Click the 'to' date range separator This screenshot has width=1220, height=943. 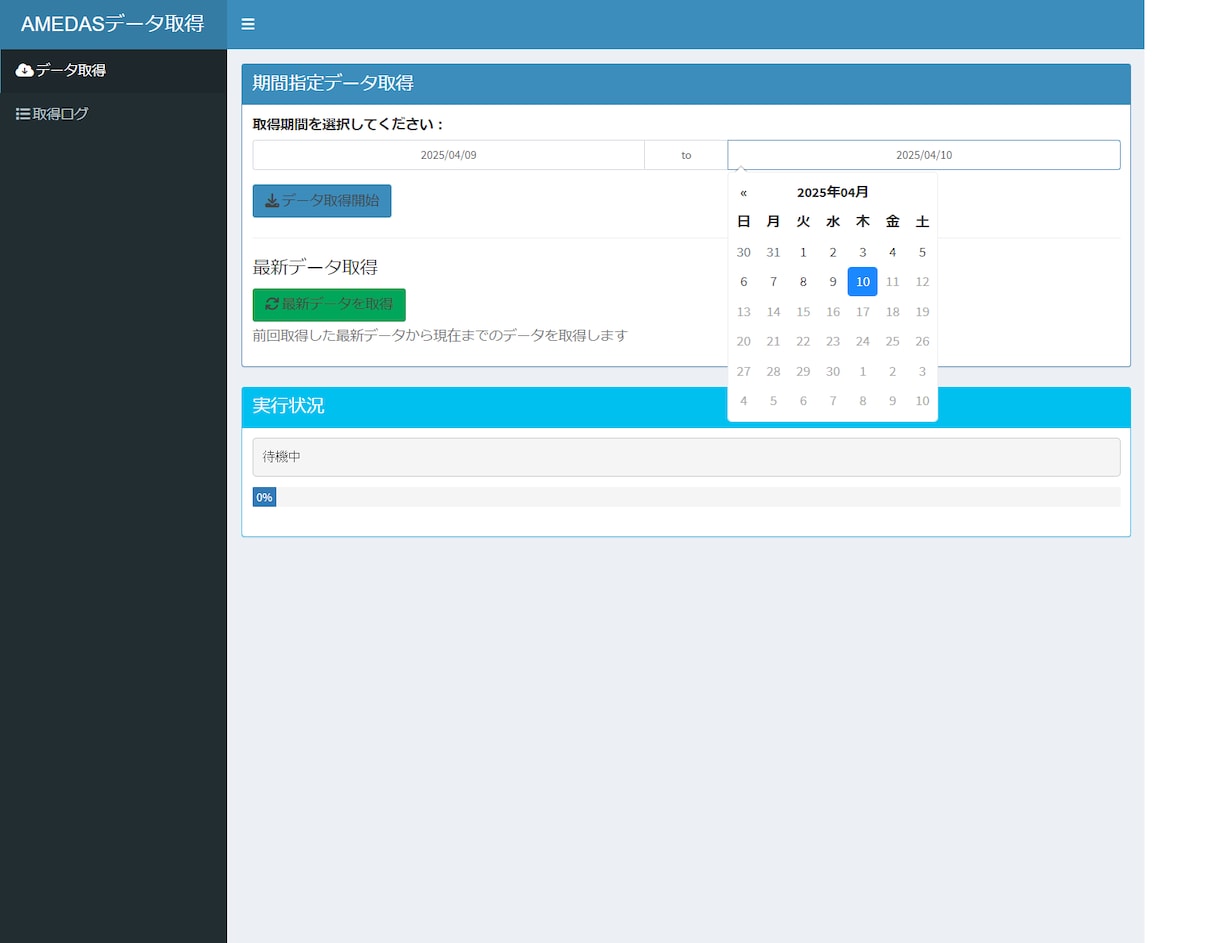pos(686,155)
